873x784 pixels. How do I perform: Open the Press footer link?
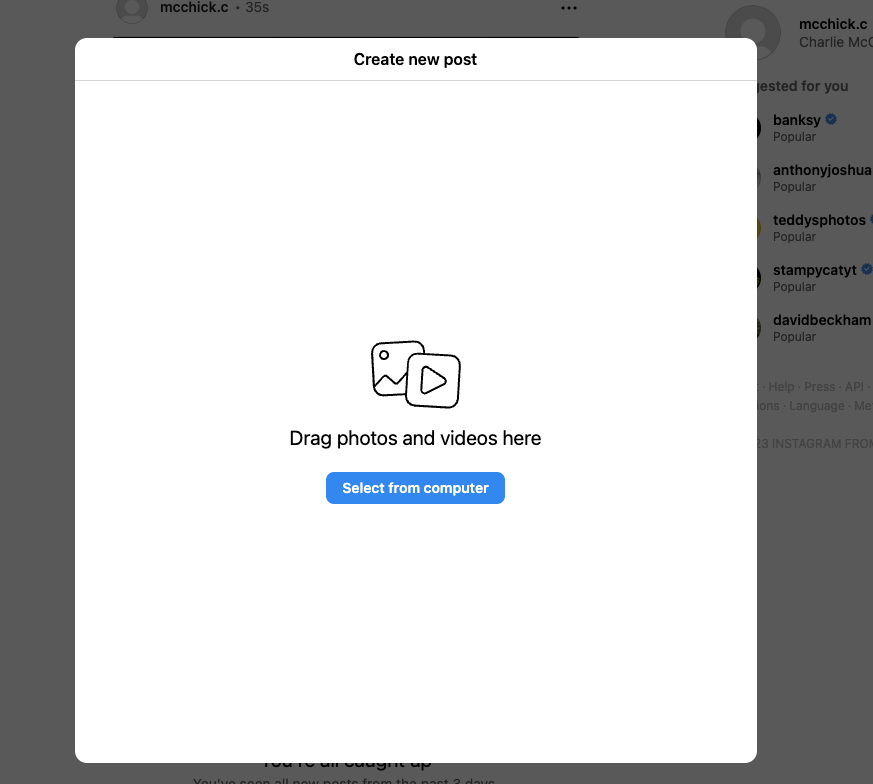(820, 386)
